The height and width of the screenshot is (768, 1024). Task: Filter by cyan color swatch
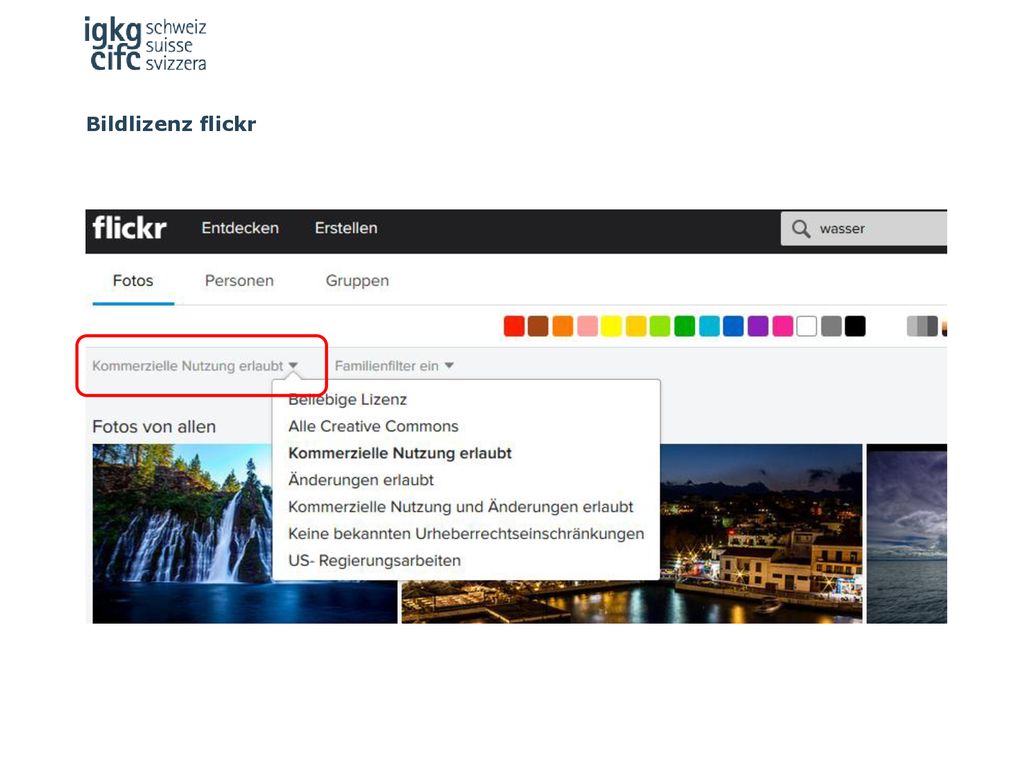point(709,326)
